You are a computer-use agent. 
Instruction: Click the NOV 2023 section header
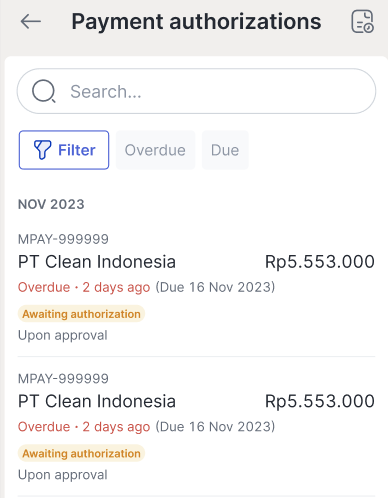[51, 204]
